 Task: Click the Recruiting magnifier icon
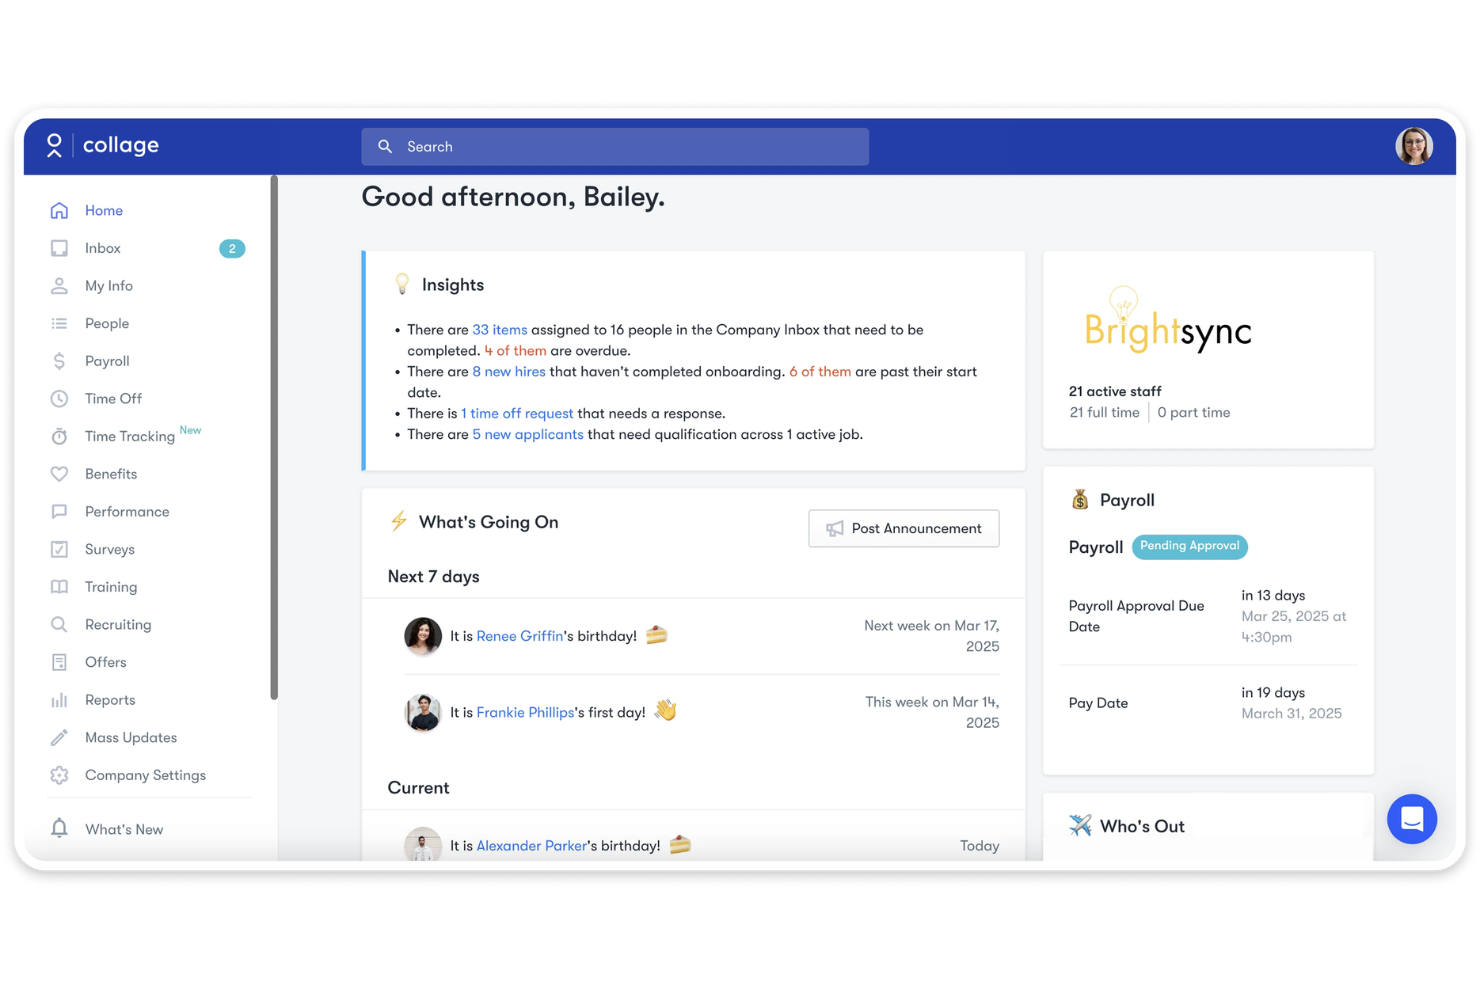click(59, 624)
